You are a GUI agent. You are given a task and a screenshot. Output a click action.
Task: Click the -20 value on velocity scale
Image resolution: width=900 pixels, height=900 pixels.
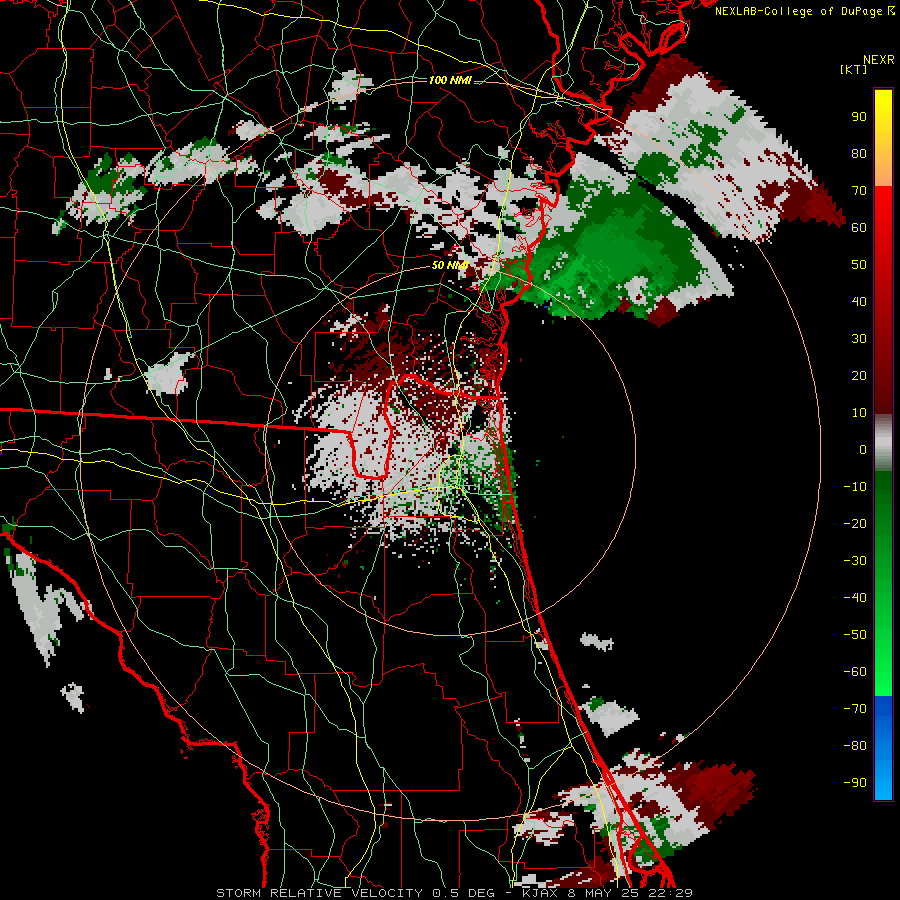click(855, 524)
